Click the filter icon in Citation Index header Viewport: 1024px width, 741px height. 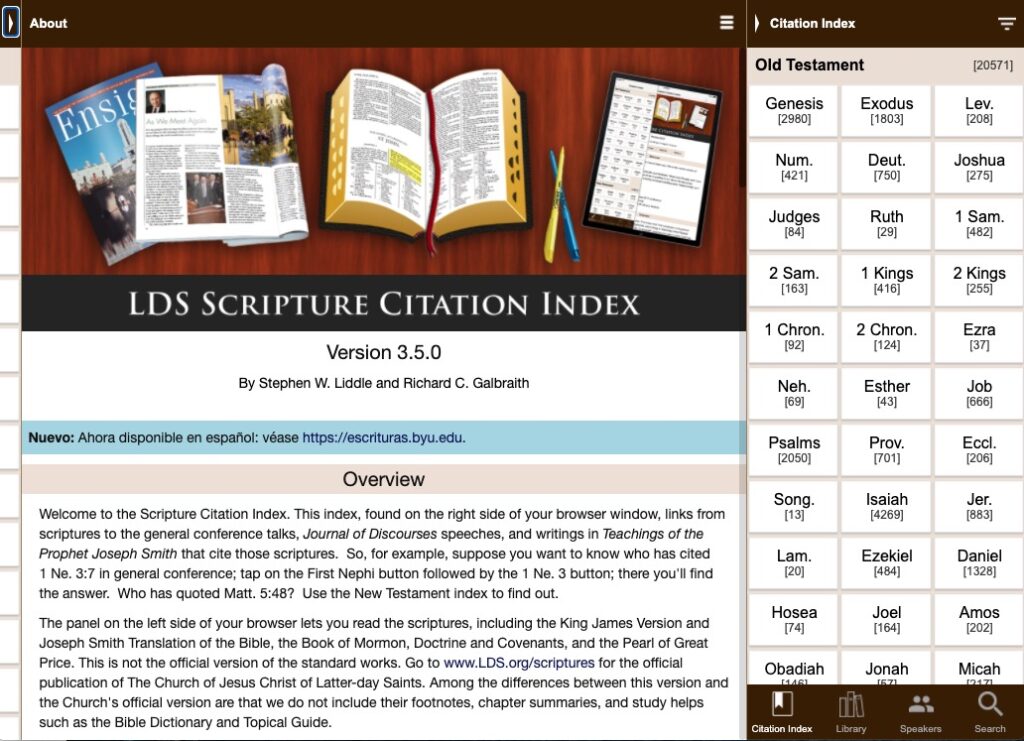click(x=1006, y=24)
